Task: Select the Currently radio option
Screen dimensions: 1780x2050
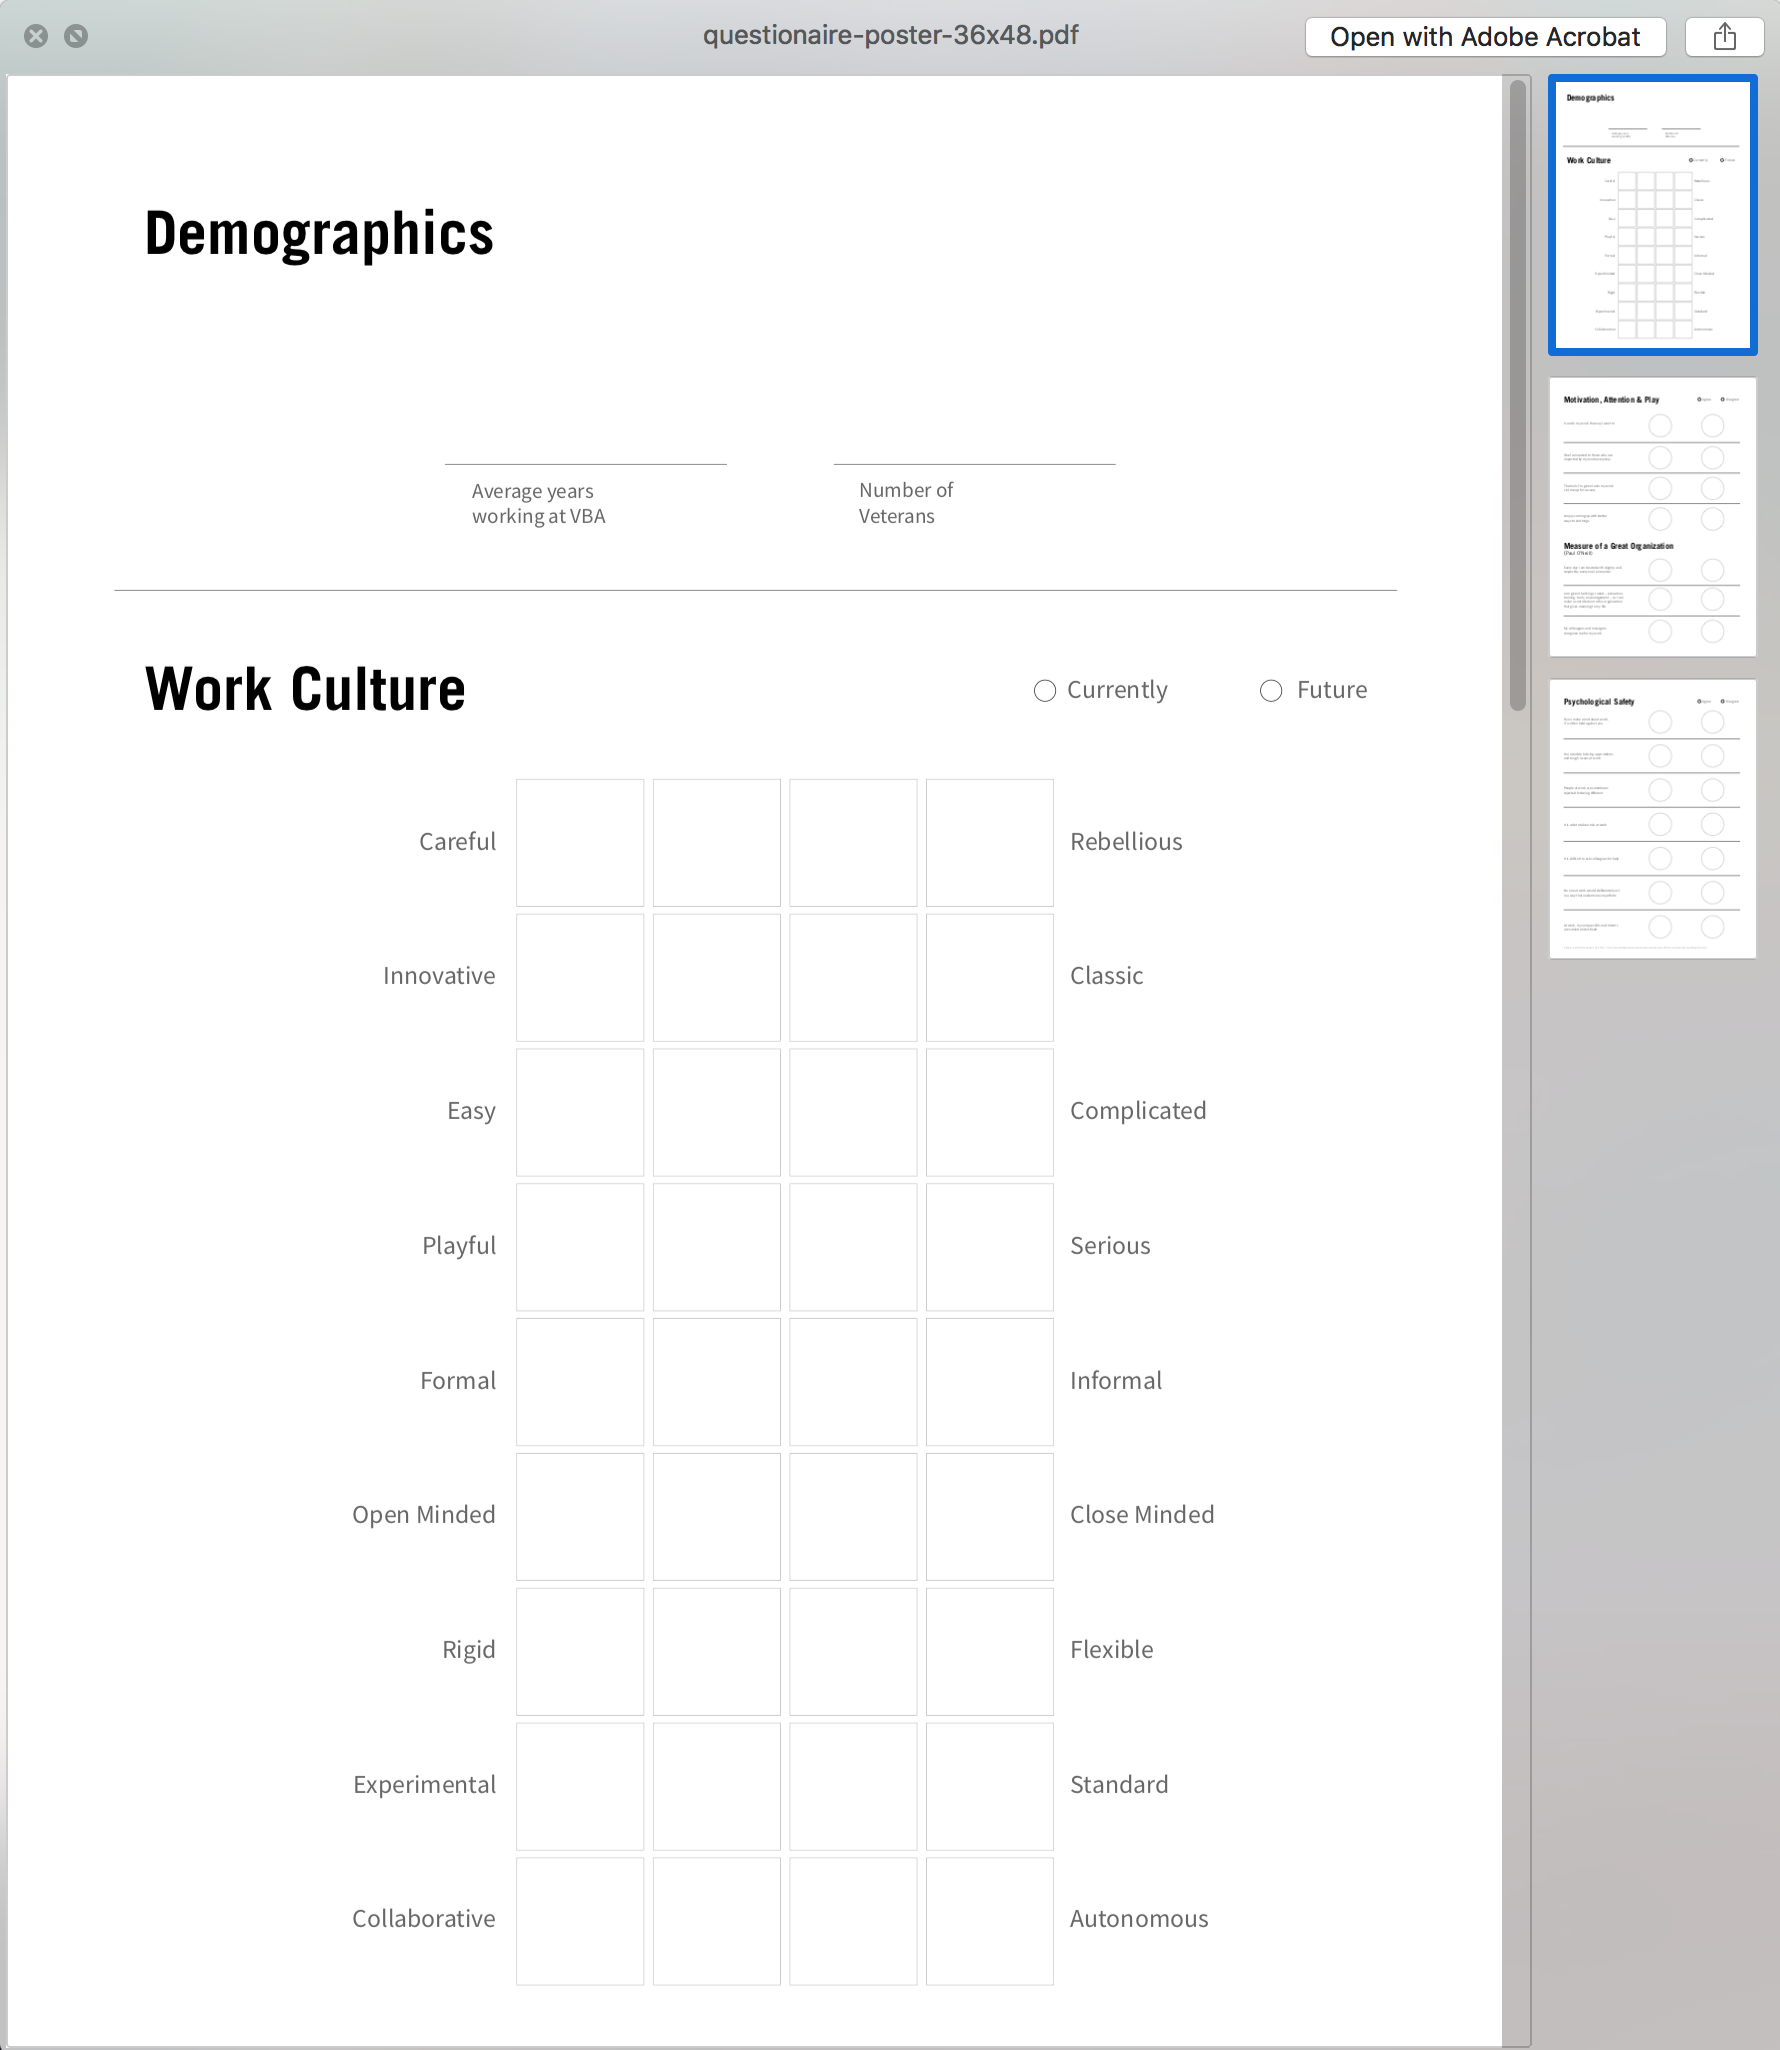Action: (1044, 691)
